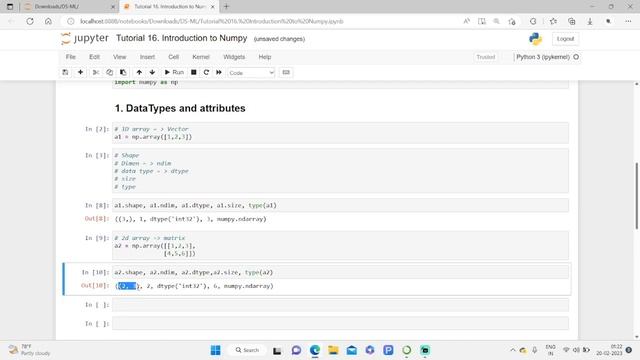Select cell In [9] with a2 matrix code
The image size is (640, 360).
[340, 246]
